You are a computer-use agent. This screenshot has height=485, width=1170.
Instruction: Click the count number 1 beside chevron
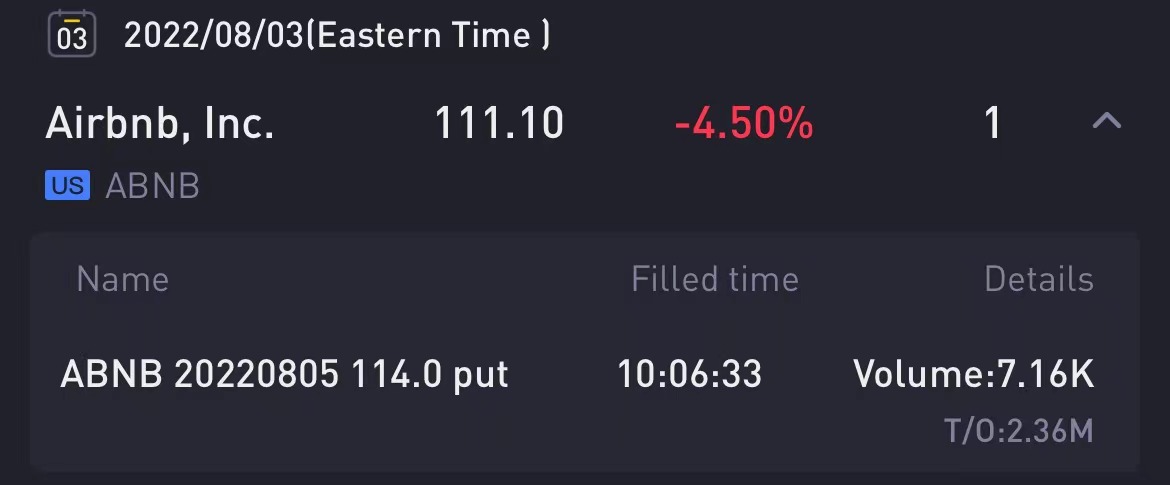(992, 123)
